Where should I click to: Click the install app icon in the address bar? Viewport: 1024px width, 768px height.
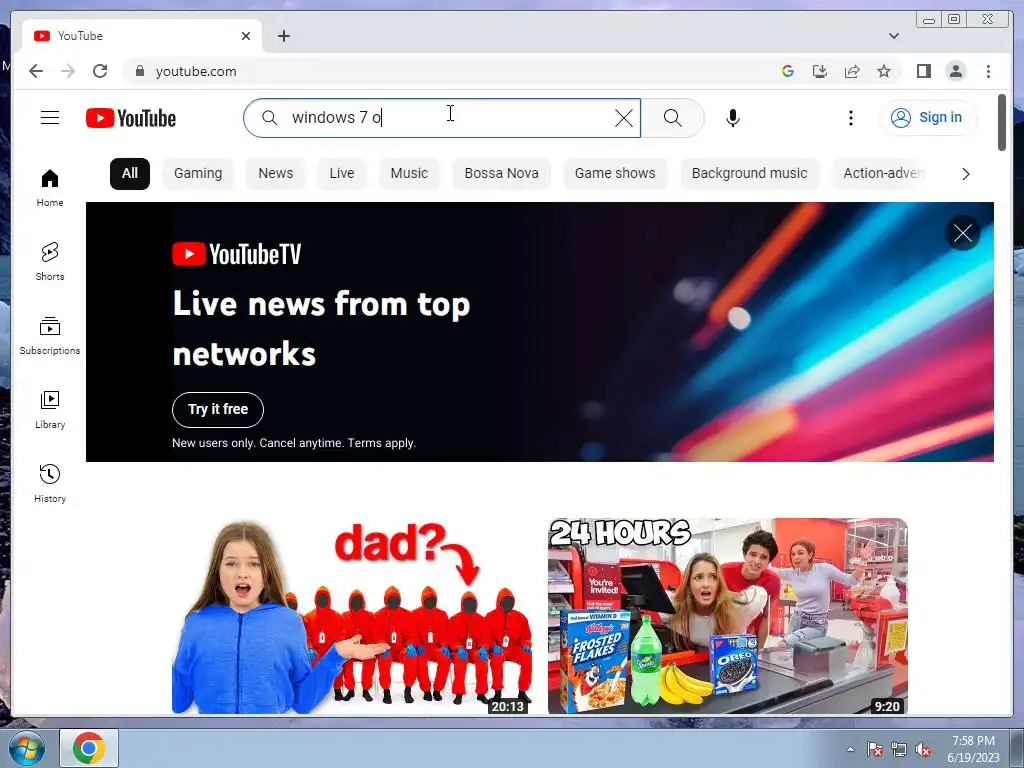pyautogui.click(x=820, y=71)
